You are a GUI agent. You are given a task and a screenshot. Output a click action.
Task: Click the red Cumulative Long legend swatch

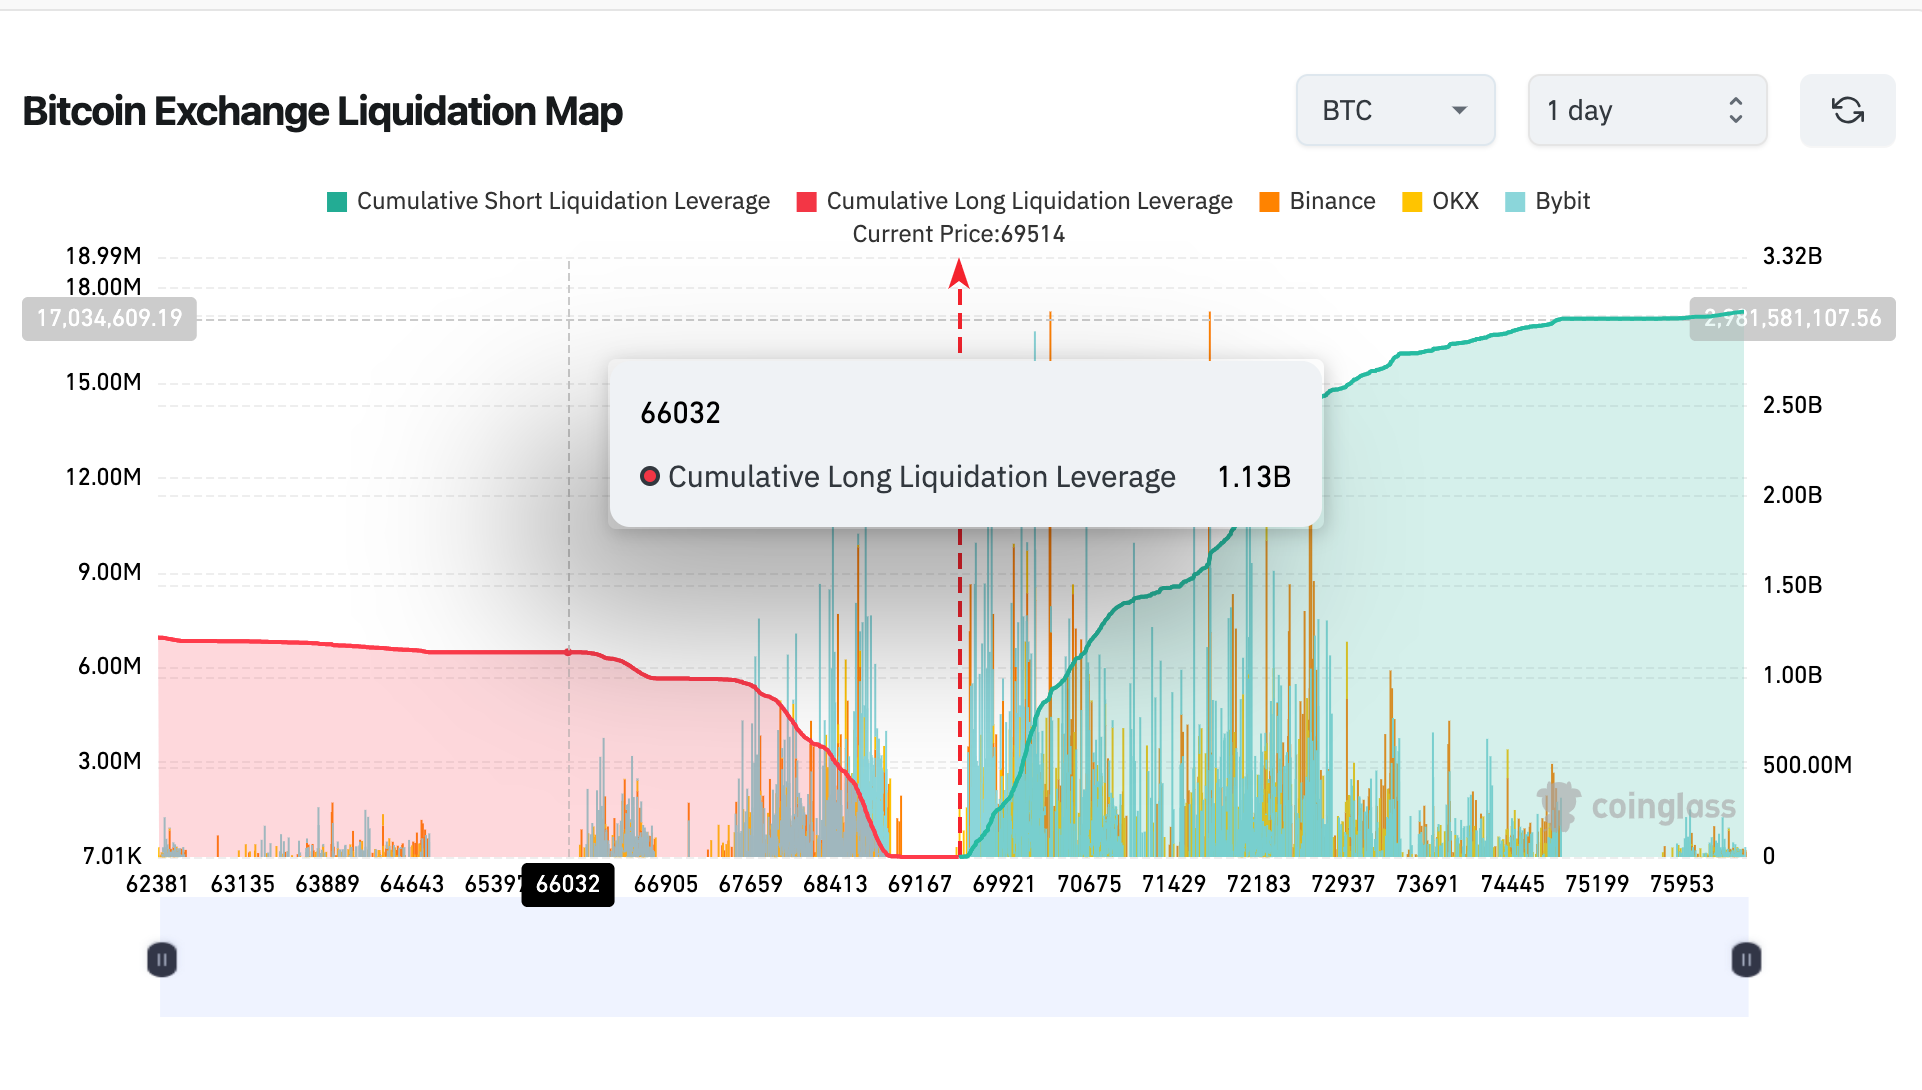pos(807,201)
